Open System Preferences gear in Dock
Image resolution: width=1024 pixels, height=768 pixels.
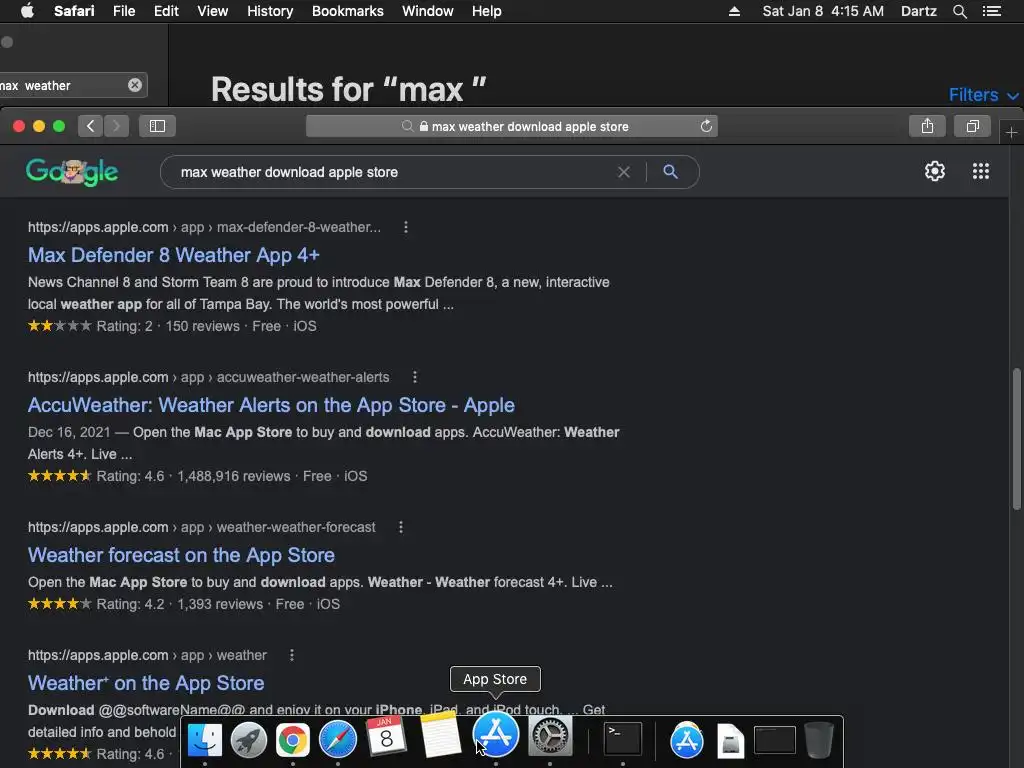(550, 736)
